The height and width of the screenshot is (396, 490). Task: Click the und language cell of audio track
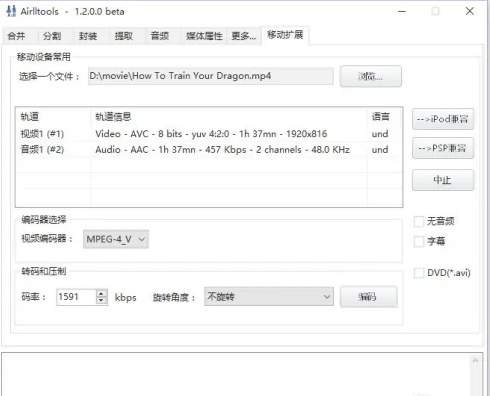380,150
